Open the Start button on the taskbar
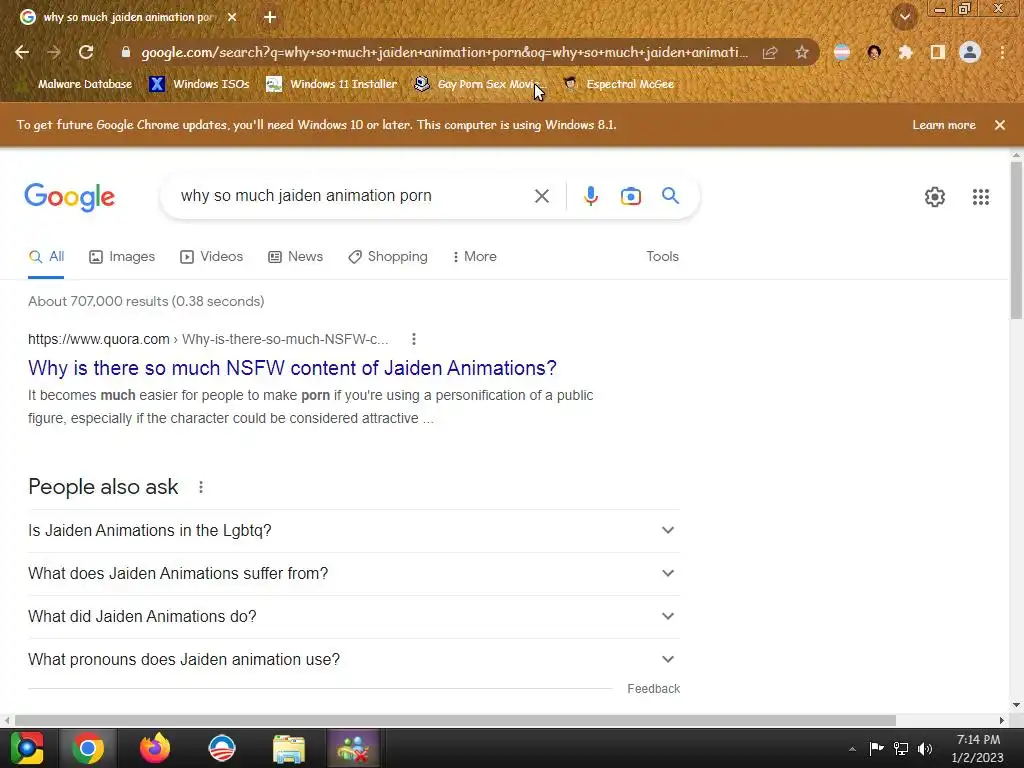Screen dimensions: 1024x768 (x=27, y=748)
